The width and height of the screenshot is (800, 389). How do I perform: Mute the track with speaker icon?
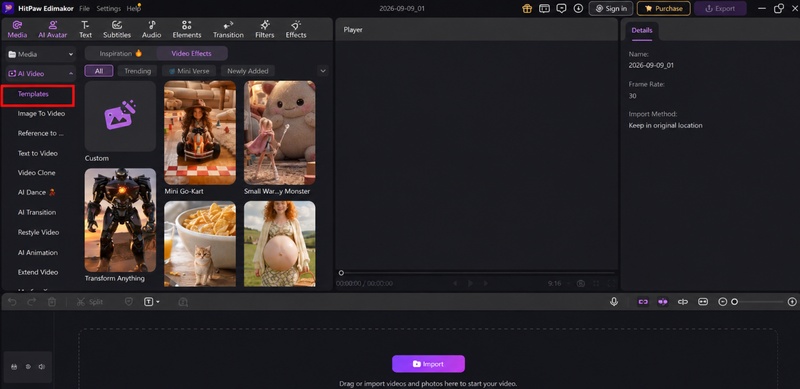[x=42, y=367]
